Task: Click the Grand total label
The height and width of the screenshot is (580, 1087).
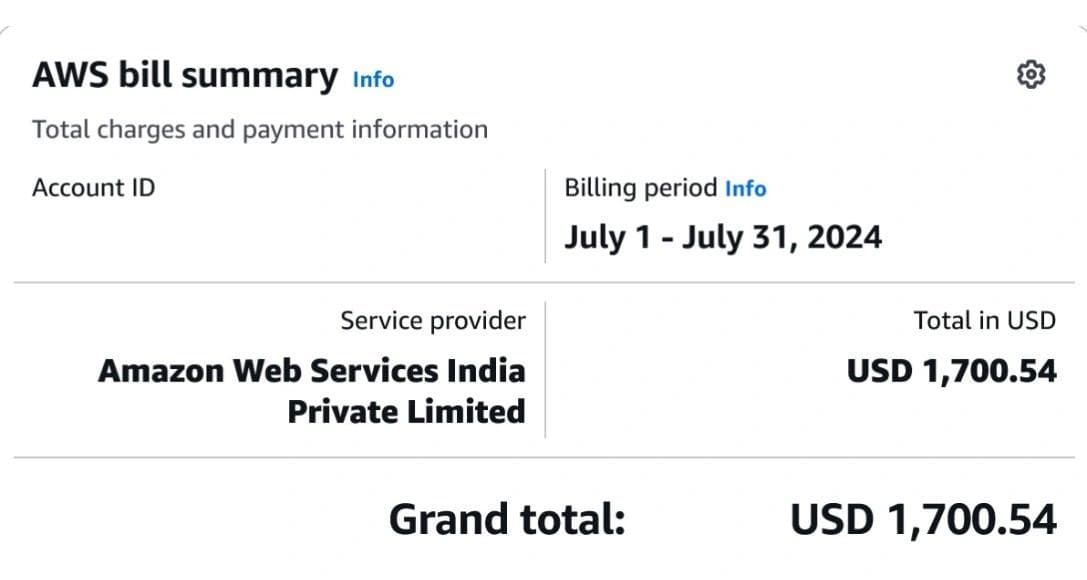Action: (506, 520)
